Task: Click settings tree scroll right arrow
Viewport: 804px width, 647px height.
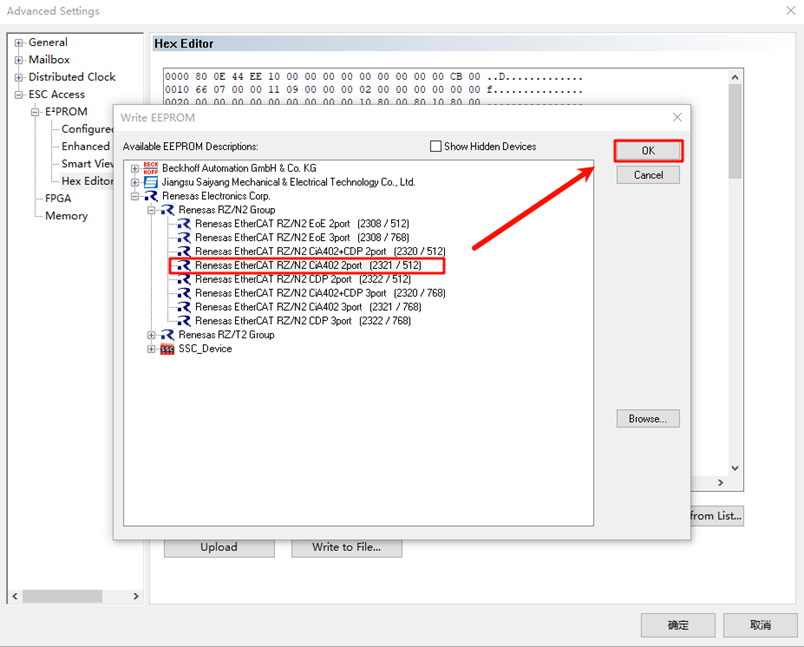Action: click(136, 596)
